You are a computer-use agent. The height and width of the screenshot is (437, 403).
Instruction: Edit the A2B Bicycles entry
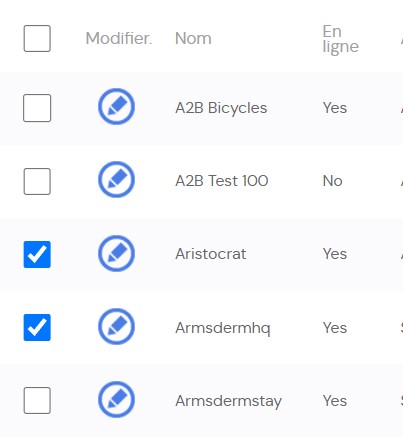pos(116,107)
